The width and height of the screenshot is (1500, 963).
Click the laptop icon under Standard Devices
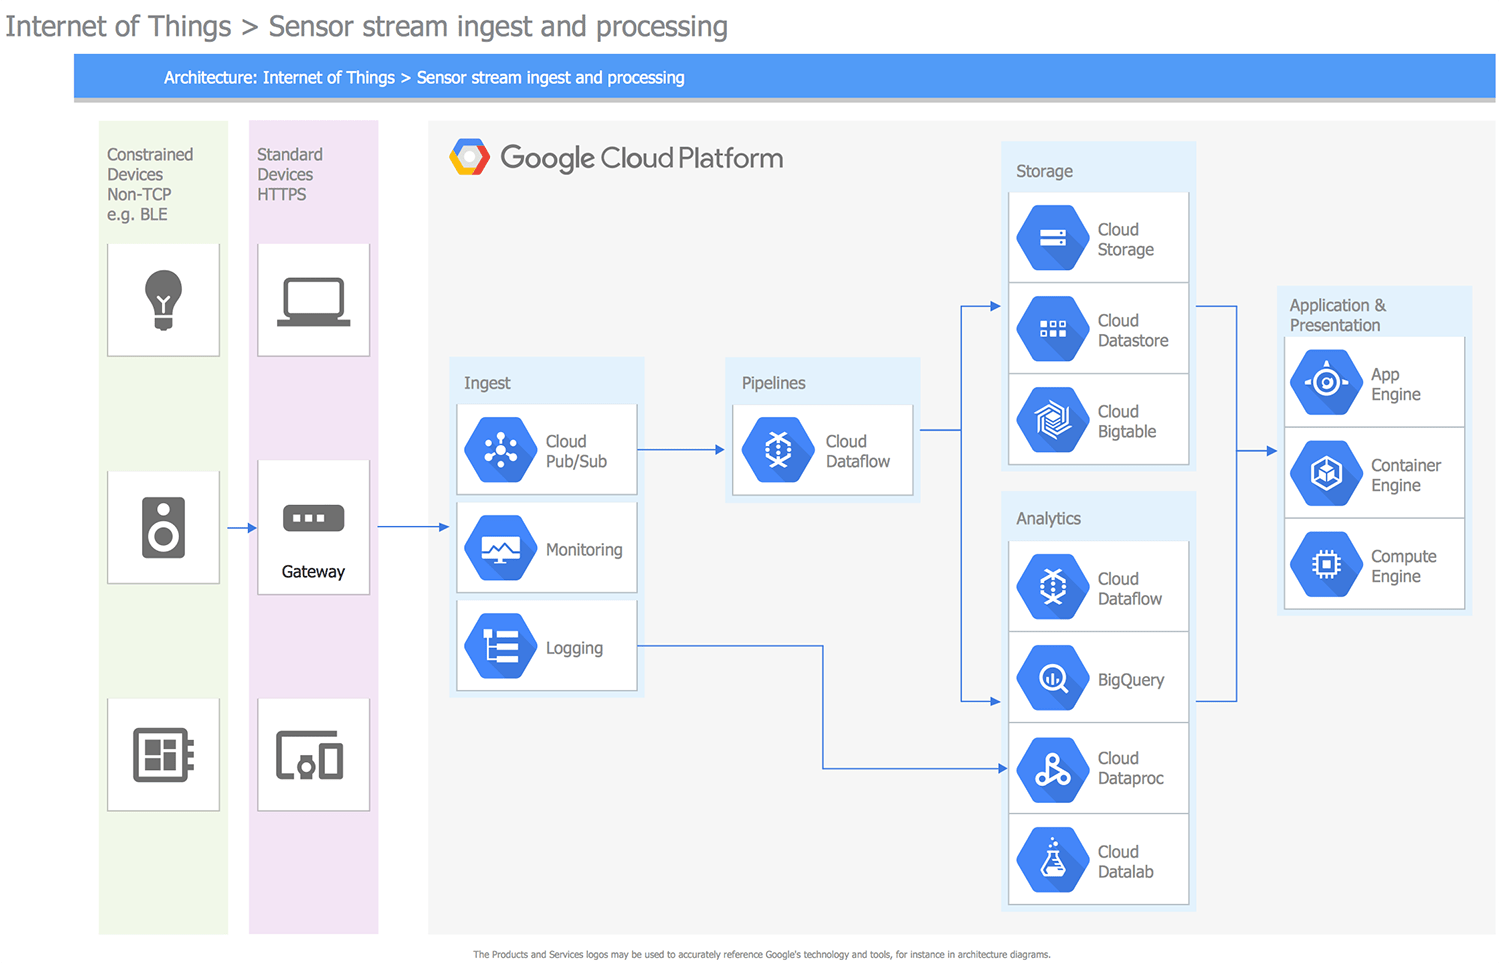(x=313, y=299)
